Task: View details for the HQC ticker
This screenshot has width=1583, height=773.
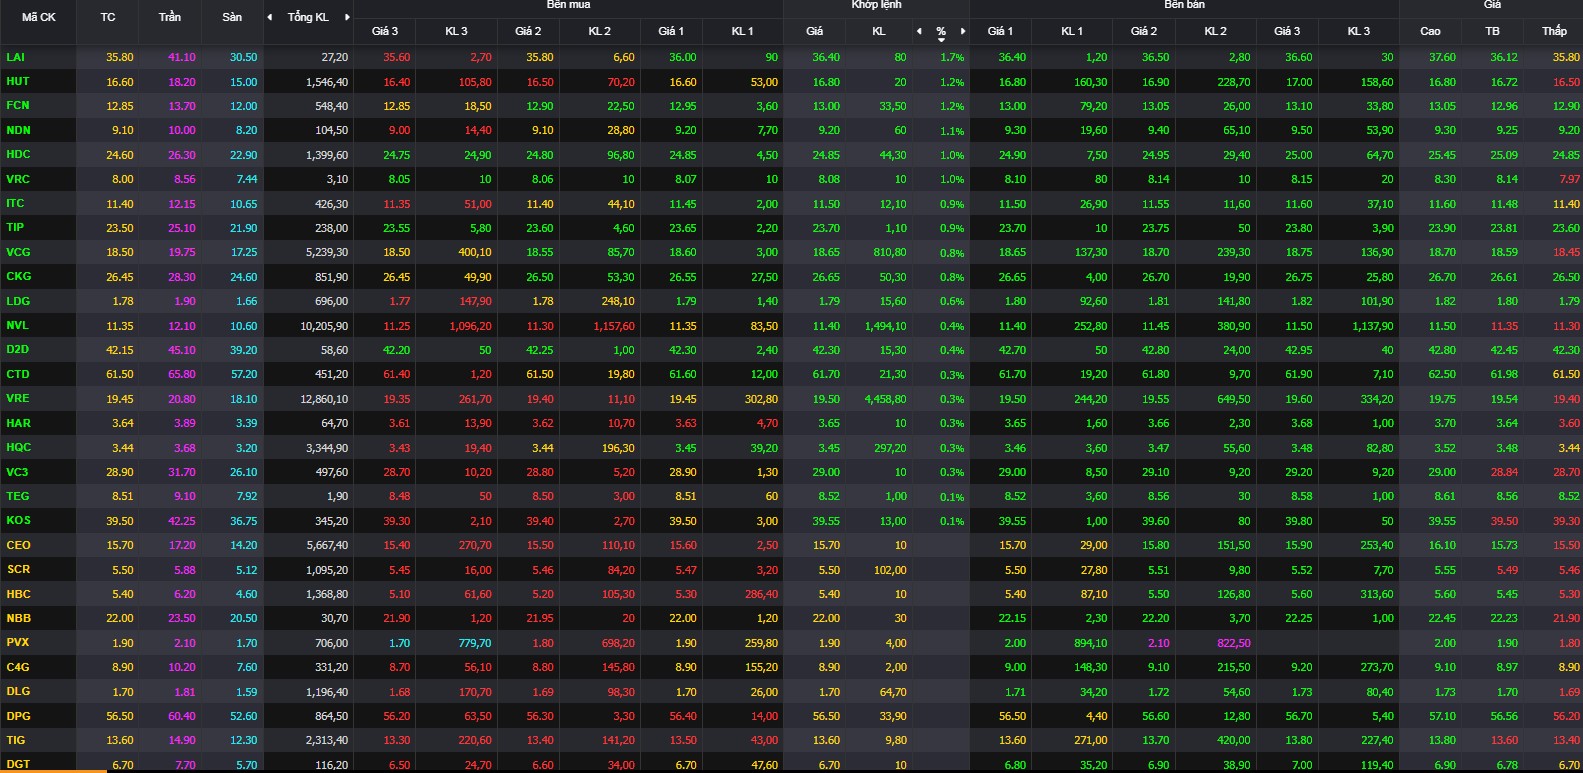Action: coord(18,447)
